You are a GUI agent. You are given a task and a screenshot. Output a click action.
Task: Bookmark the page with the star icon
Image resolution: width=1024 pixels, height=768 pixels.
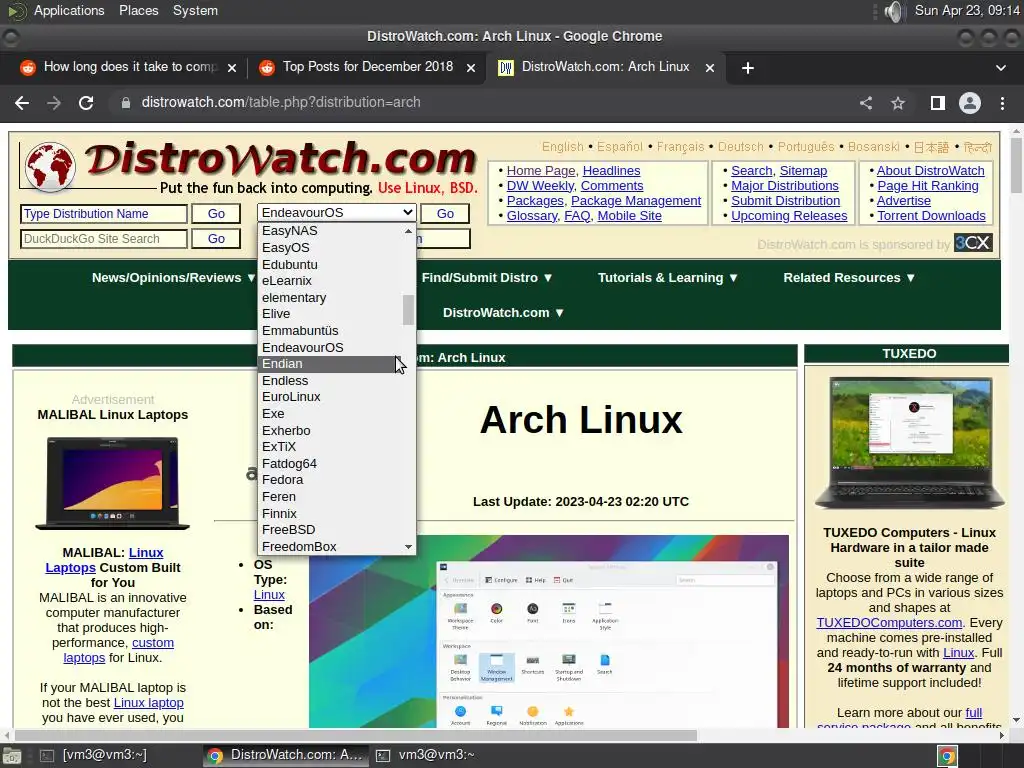coord(898,103)
